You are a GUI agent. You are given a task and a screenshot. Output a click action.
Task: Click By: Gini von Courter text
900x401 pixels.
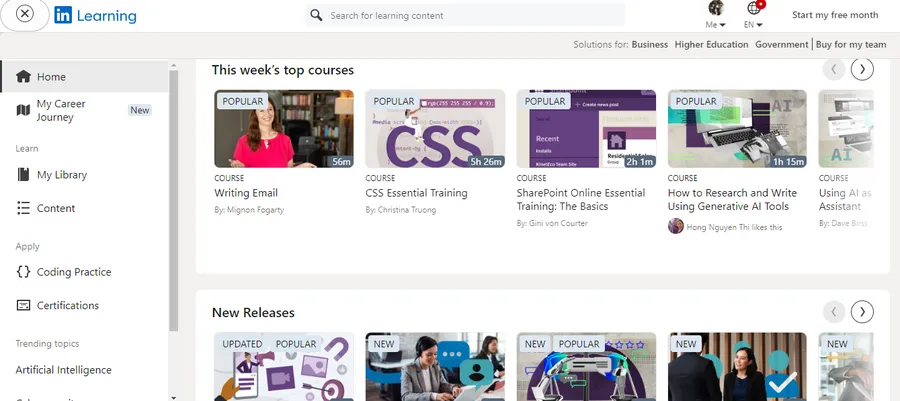click(552, 223)
